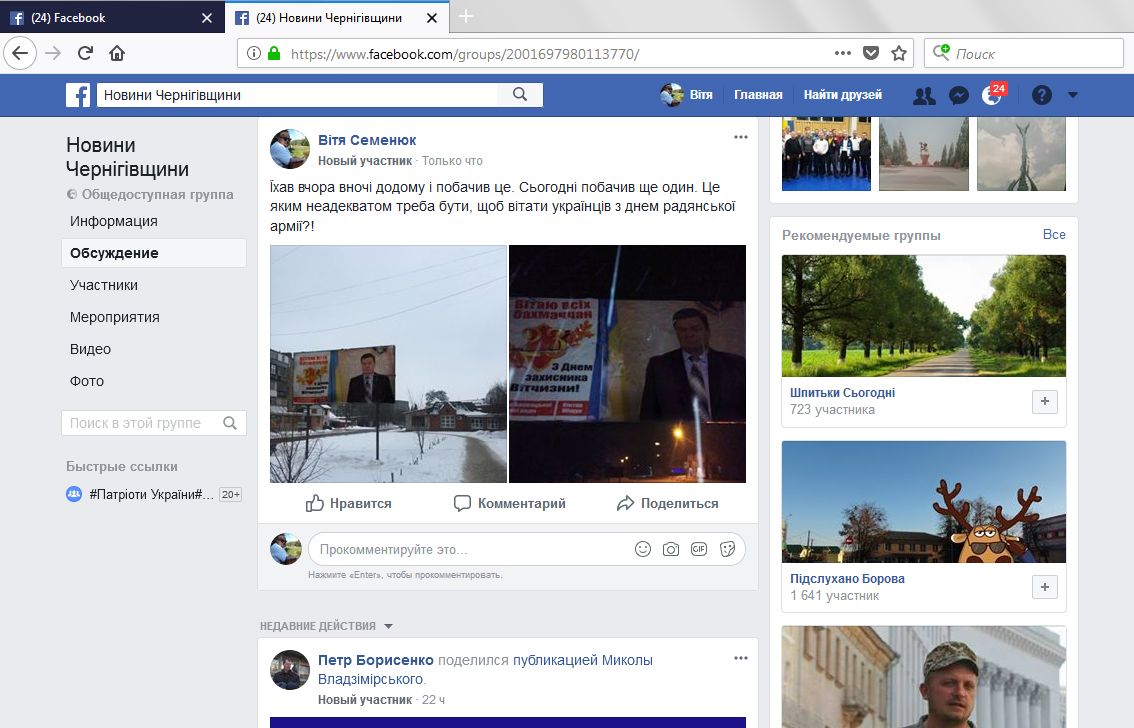Open Петр Борисенко profile name link
The image size is (1134, 728).
(x=375, y=660)
